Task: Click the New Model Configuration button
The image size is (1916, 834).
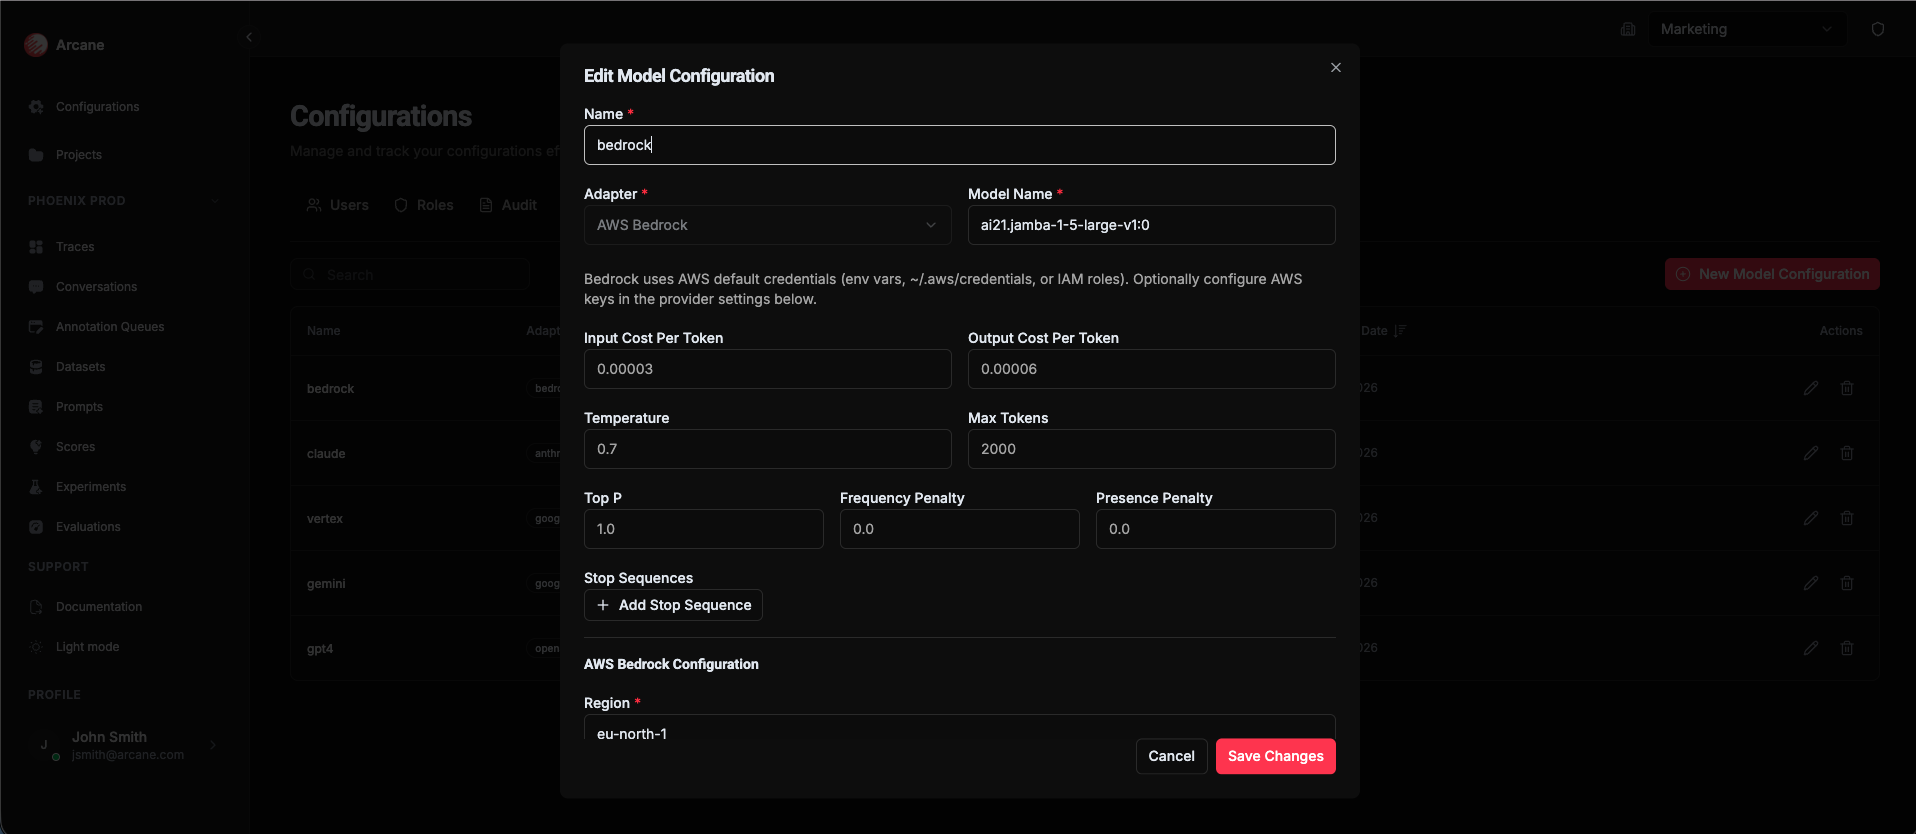Action: click(1772, 274)
